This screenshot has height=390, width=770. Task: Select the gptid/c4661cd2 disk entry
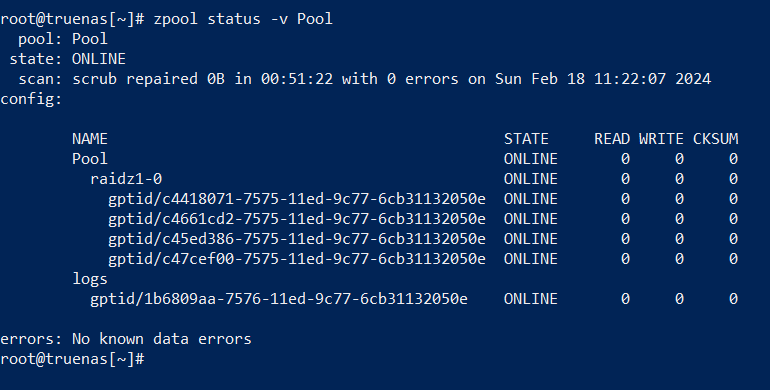tap(297, 219)
